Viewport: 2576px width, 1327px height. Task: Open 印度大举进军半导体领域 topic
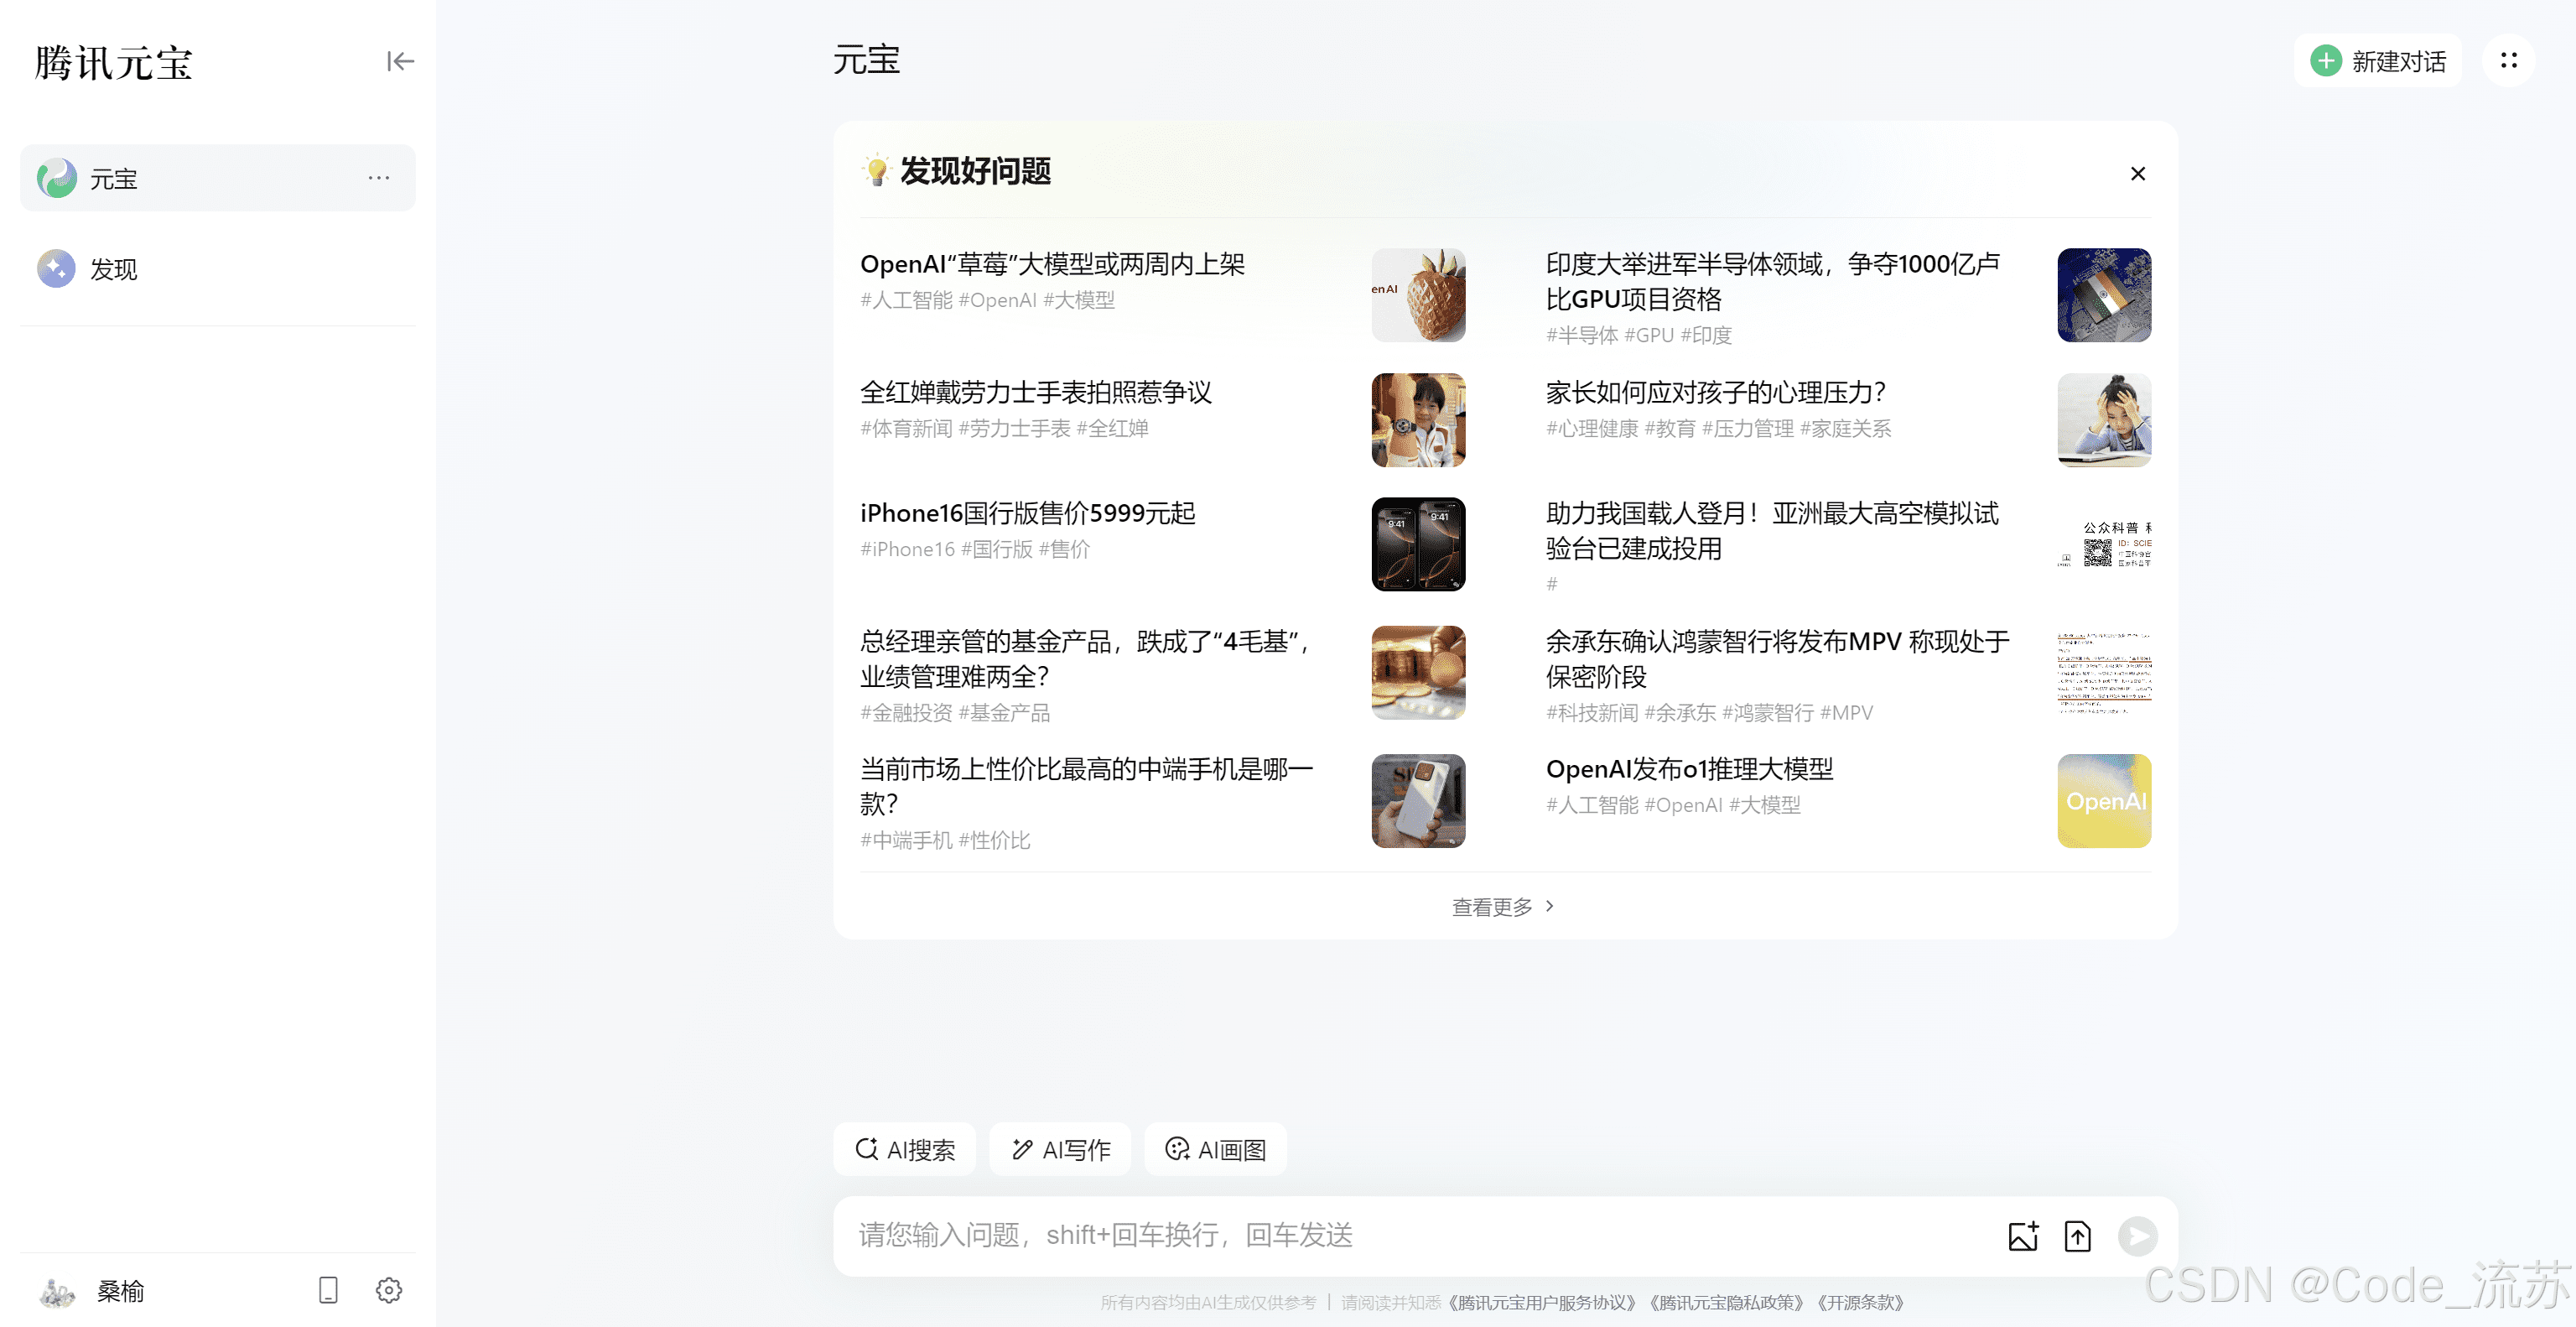pos(1772,281)
